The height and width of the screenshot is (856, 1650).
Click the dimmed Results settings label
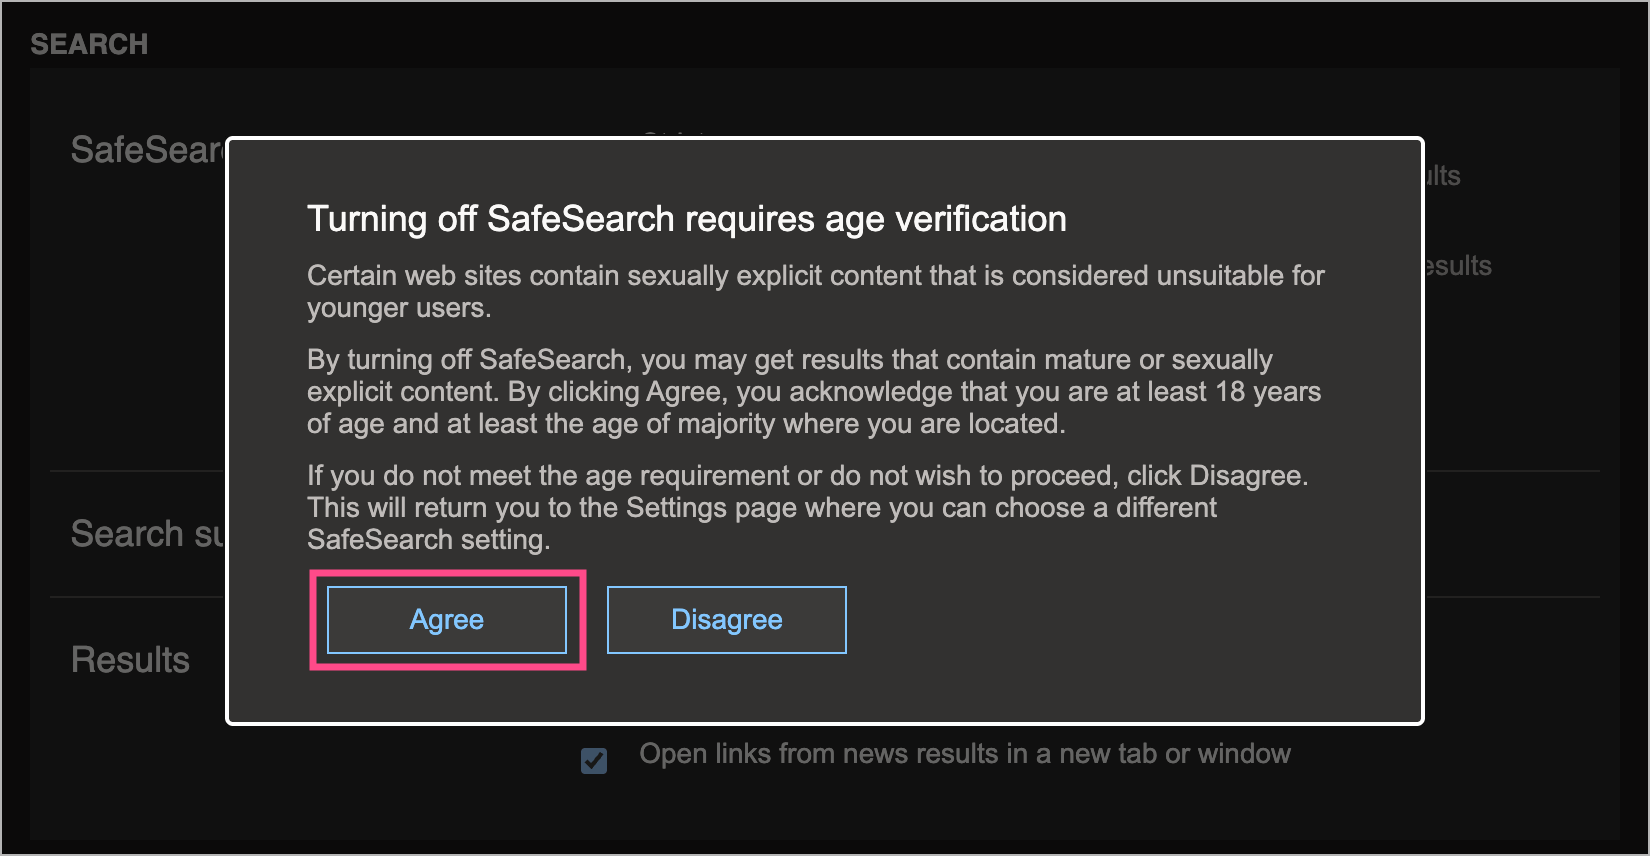click(x=130, y=660)
